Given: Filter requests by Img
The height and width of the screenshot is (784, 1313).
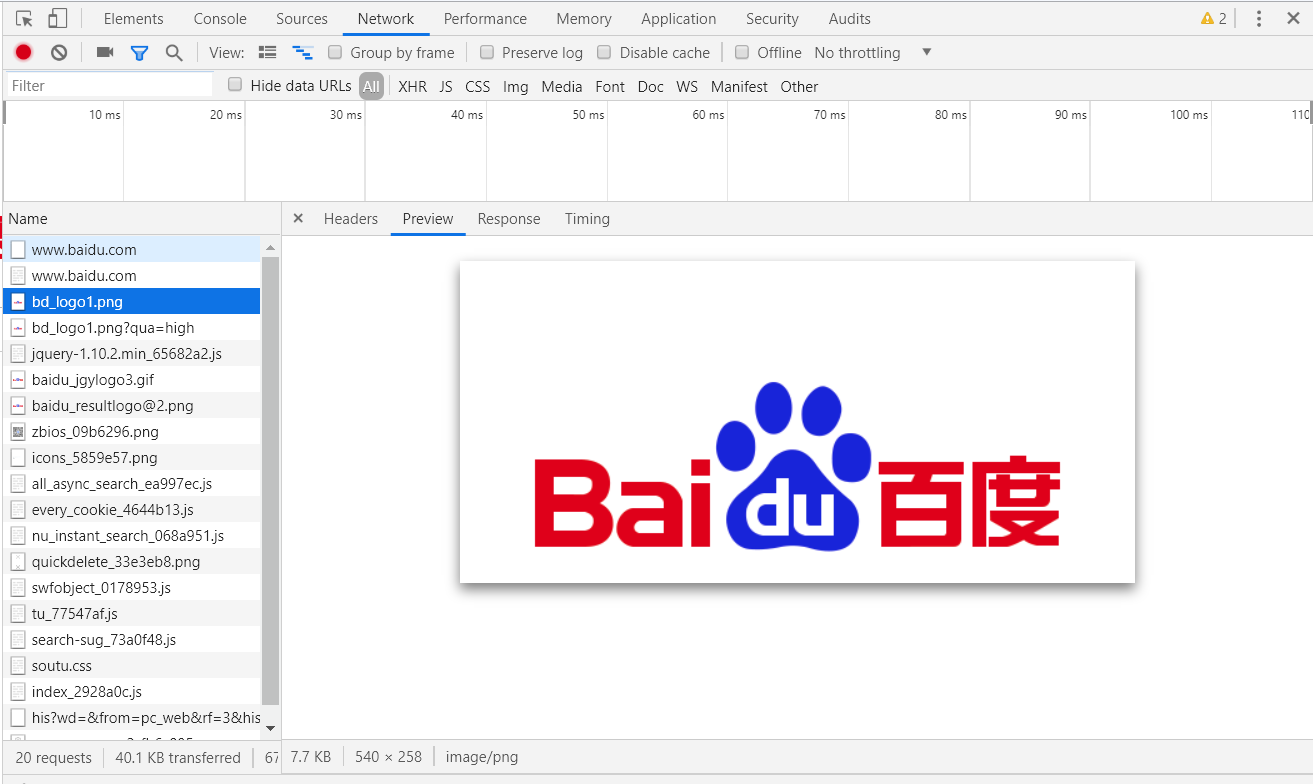Looking at the screenshot, I should [x=516, y=86].
